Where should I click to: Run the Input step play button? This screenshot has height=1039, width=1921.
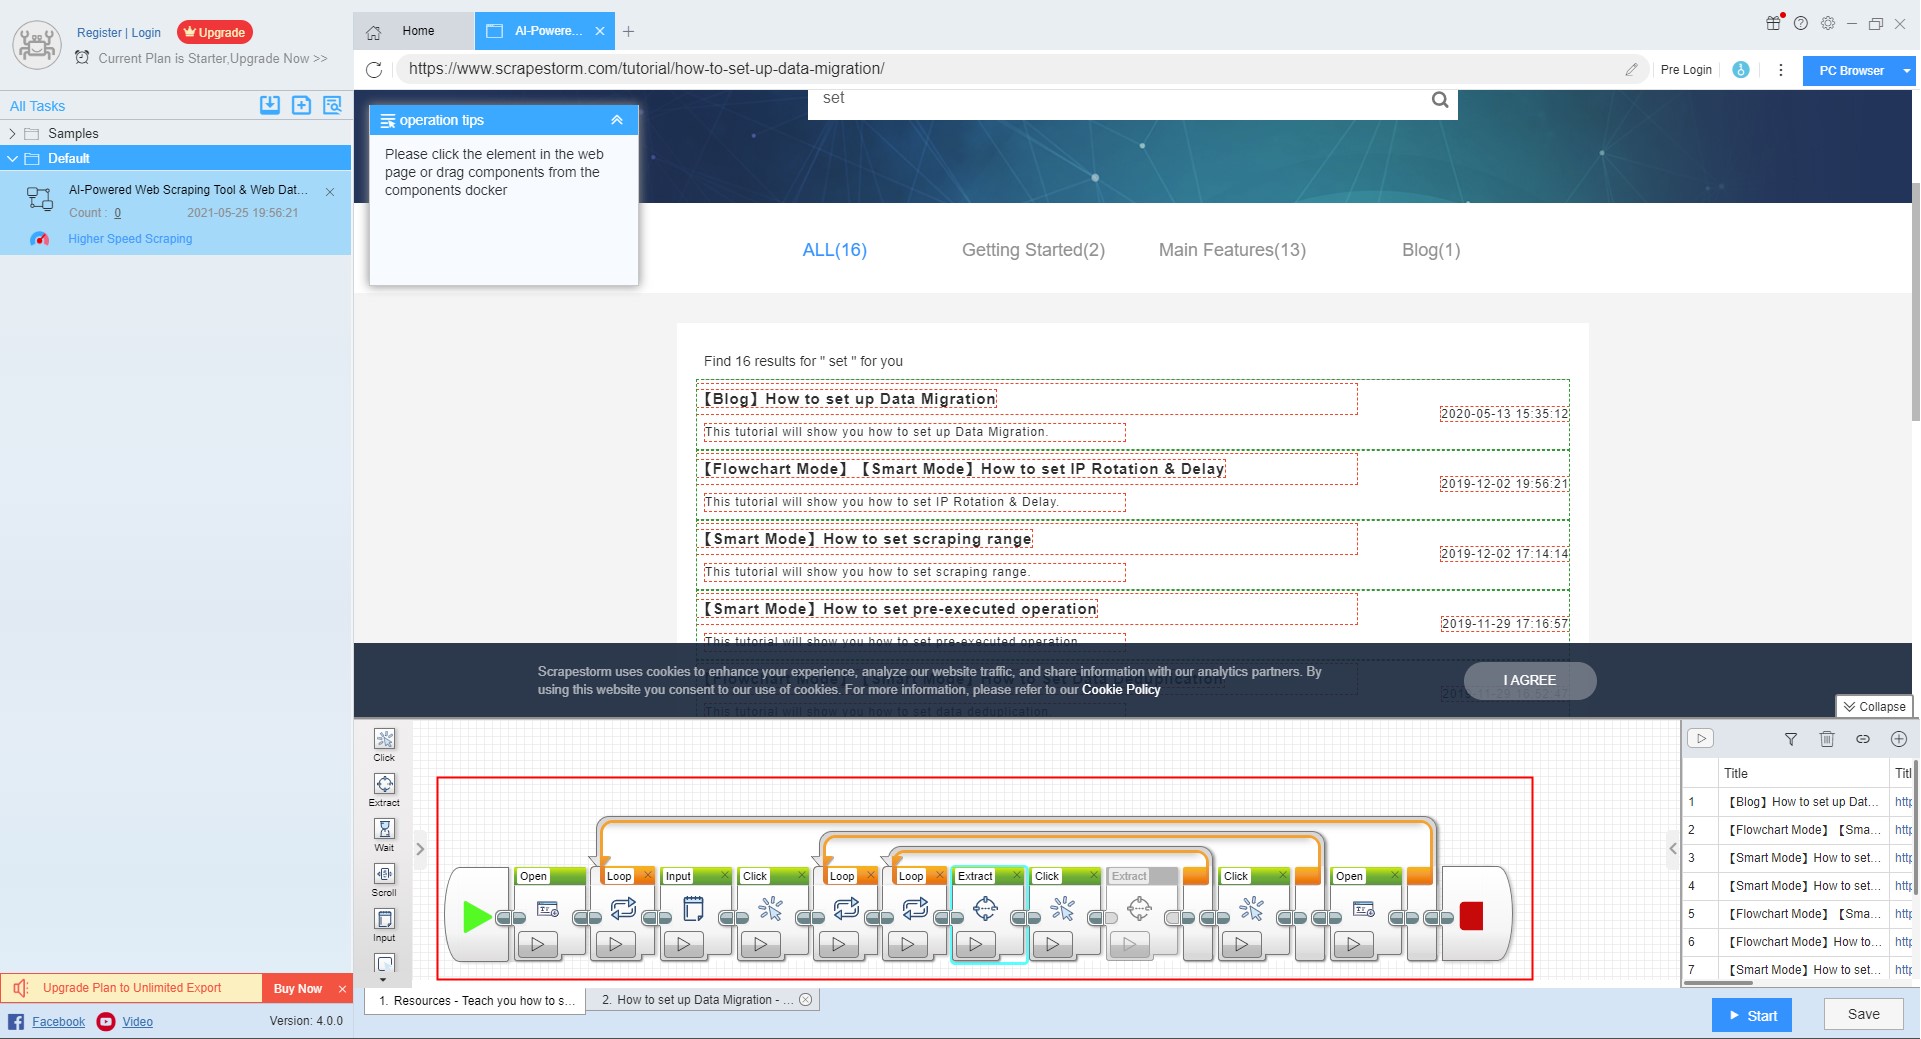[684, 944]
